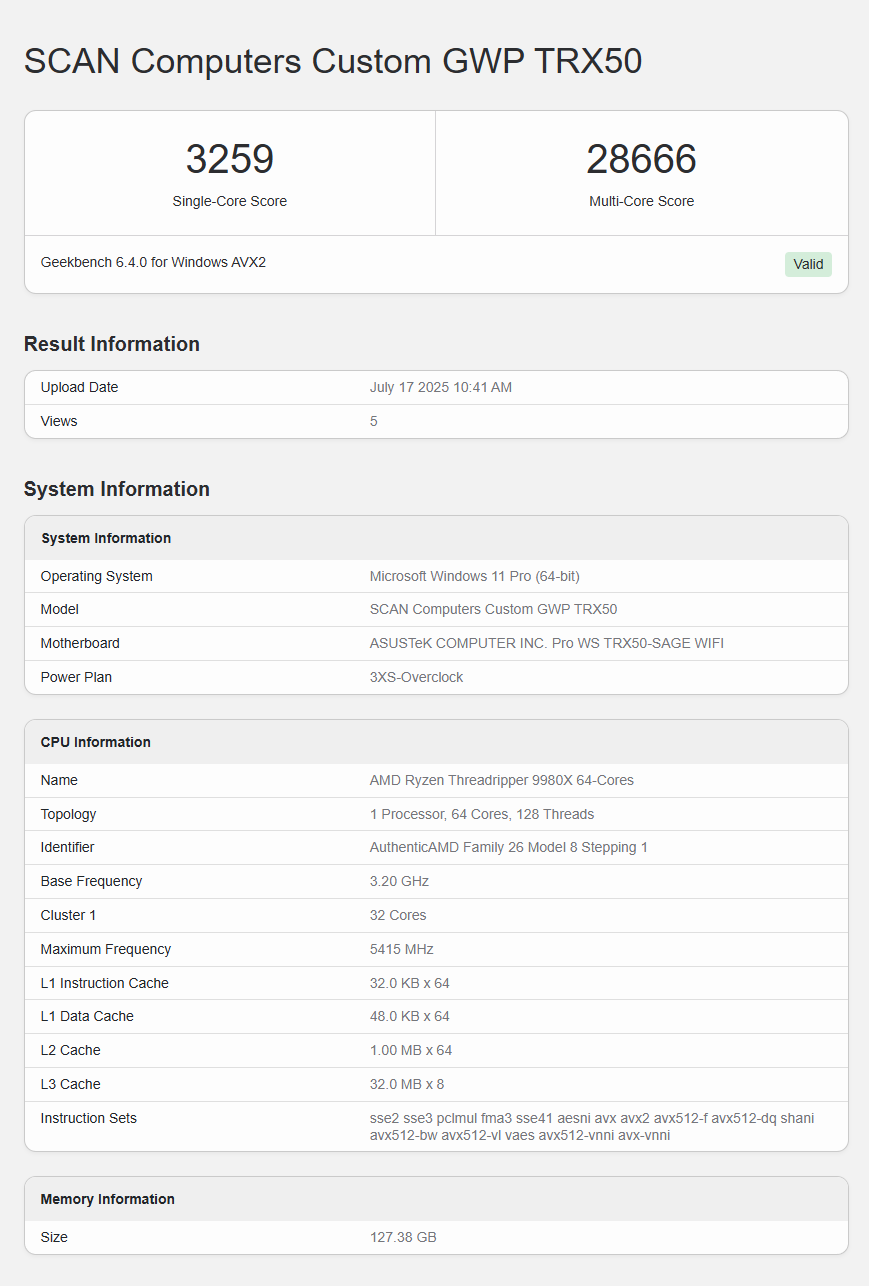869x1286 pixels.
Task: Click the AuthenticAMD Family 26 identifier value
Action: [508, 847]
